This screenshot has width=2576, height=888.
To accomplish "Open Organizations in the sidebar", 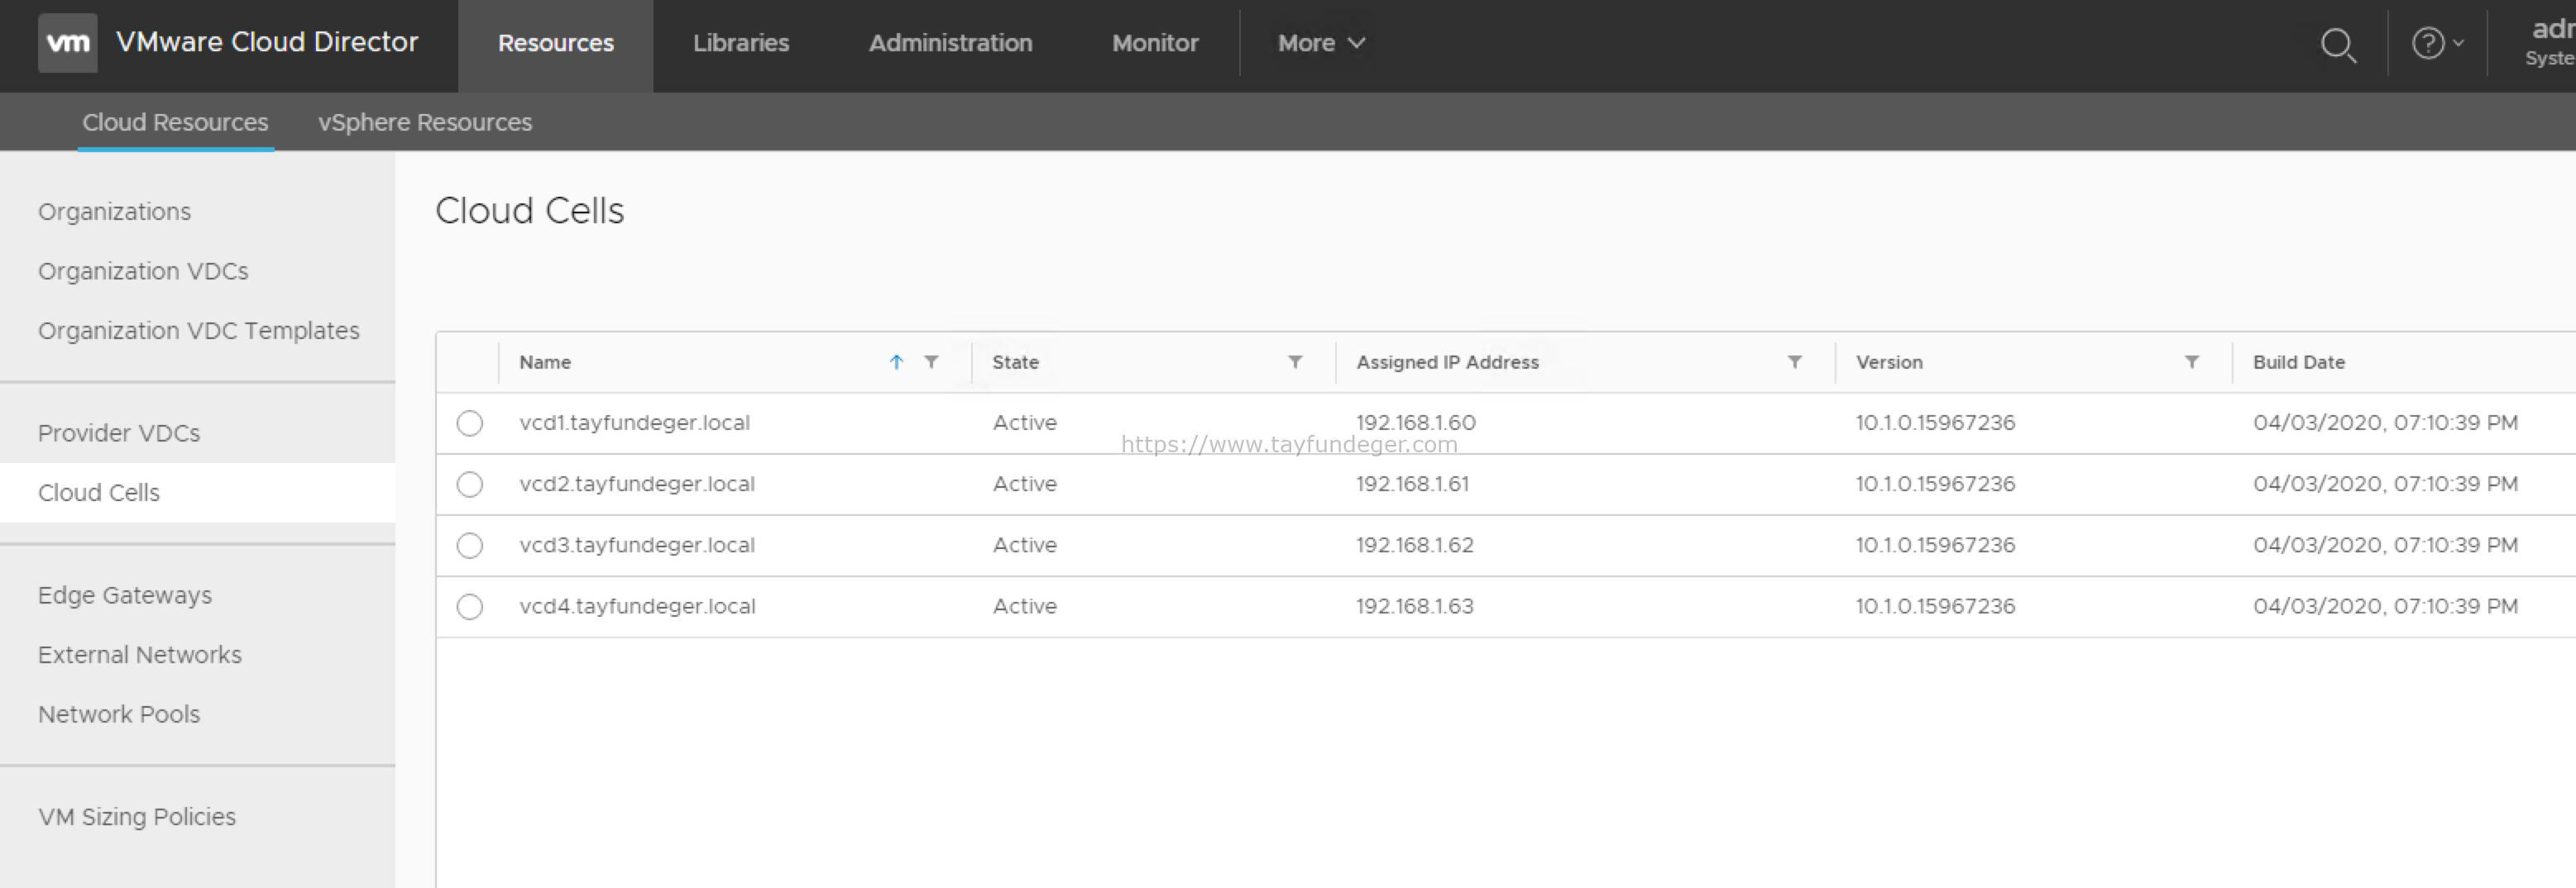I will [x=115, y=212].
